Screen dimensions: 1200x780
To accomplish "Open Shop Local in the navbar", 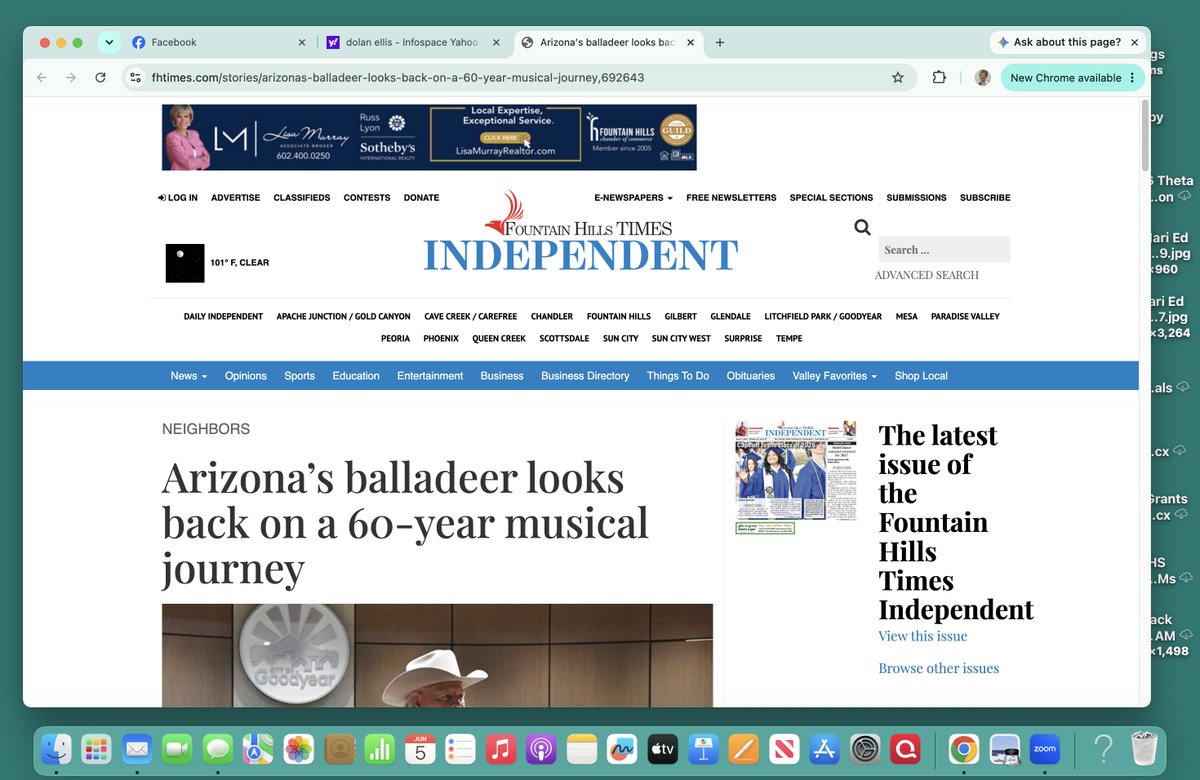I will pos(921,376).
